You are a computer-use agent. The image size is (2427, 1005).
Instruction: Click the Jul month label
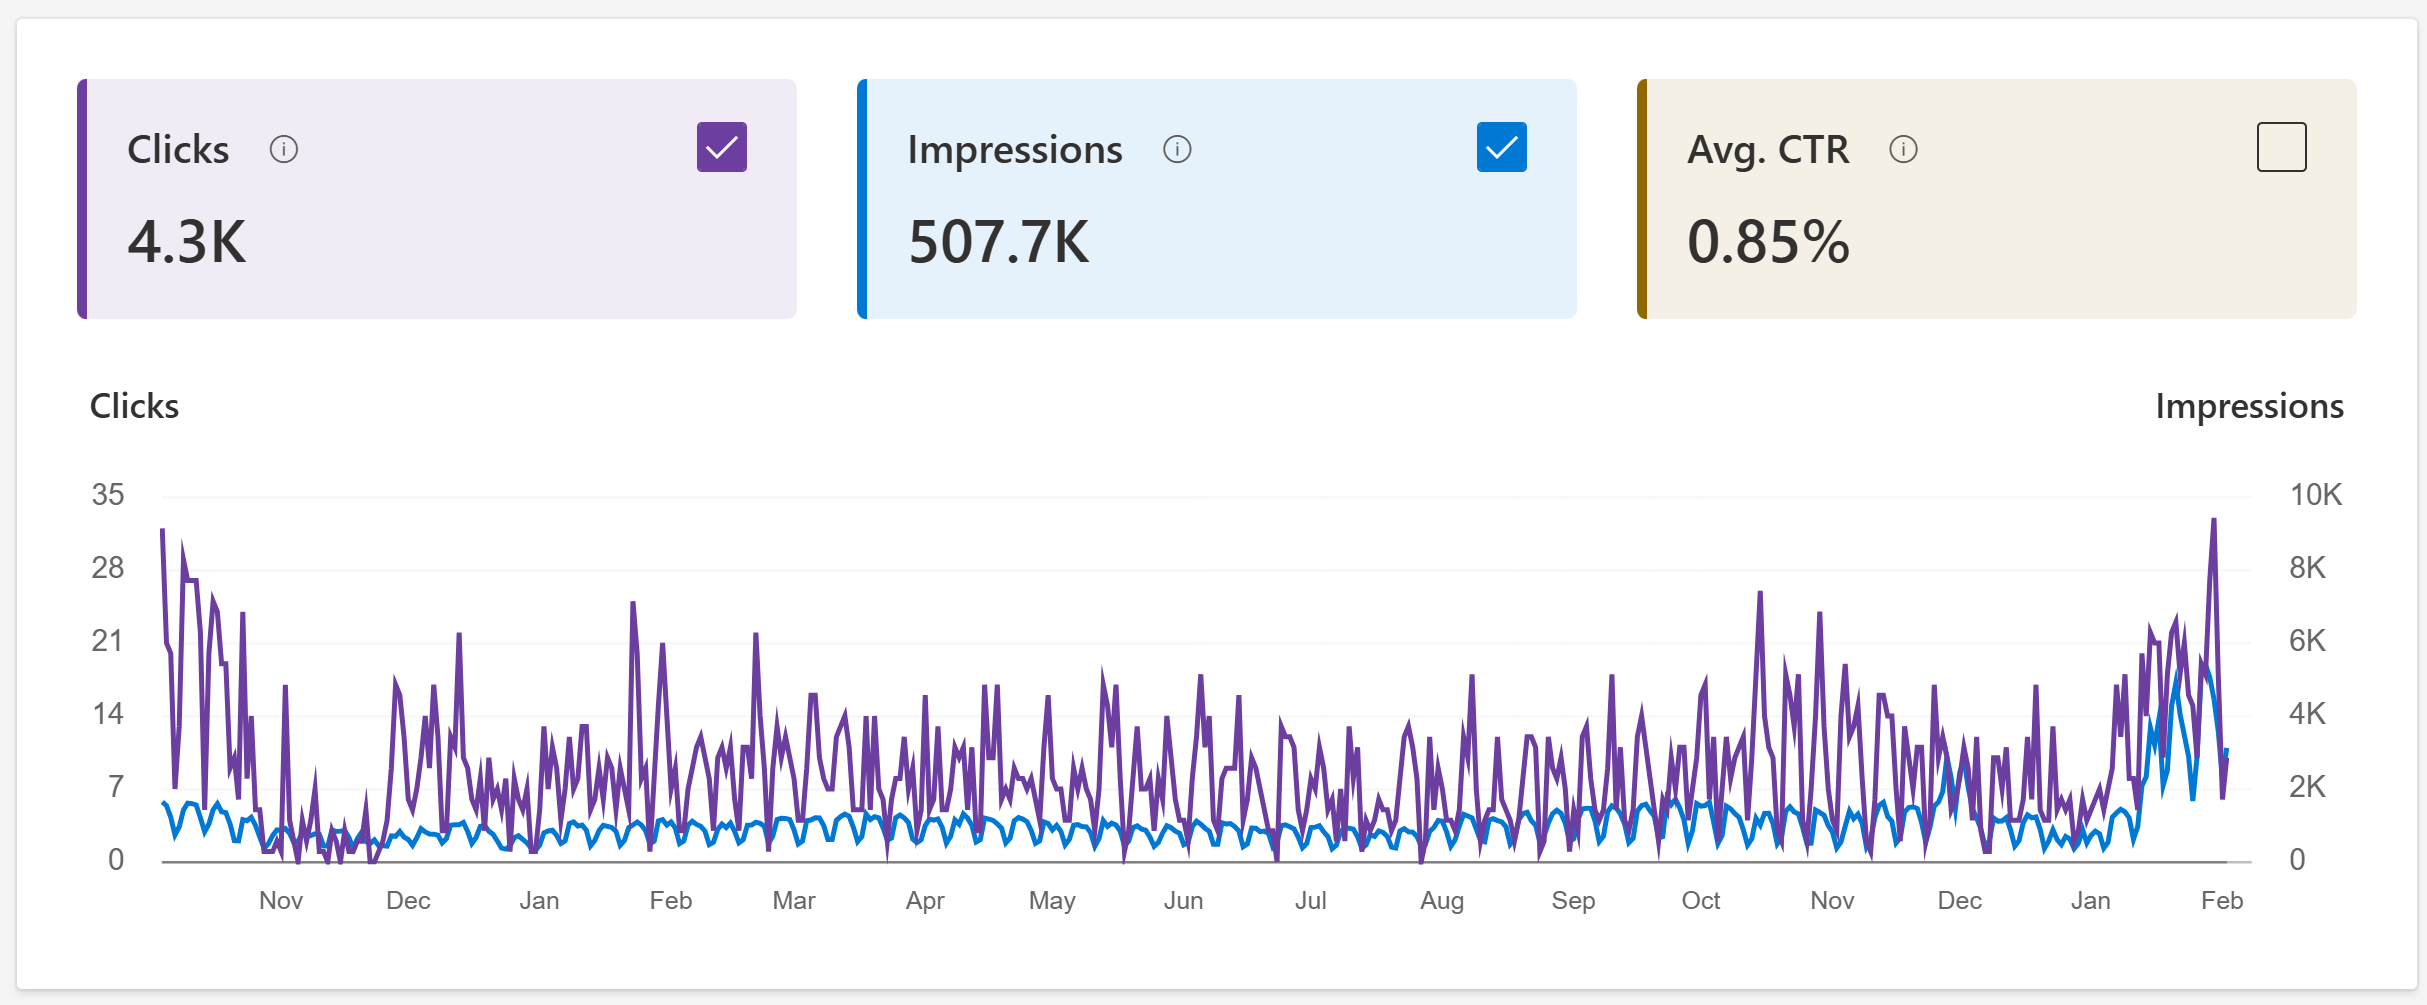(1311, 900)
